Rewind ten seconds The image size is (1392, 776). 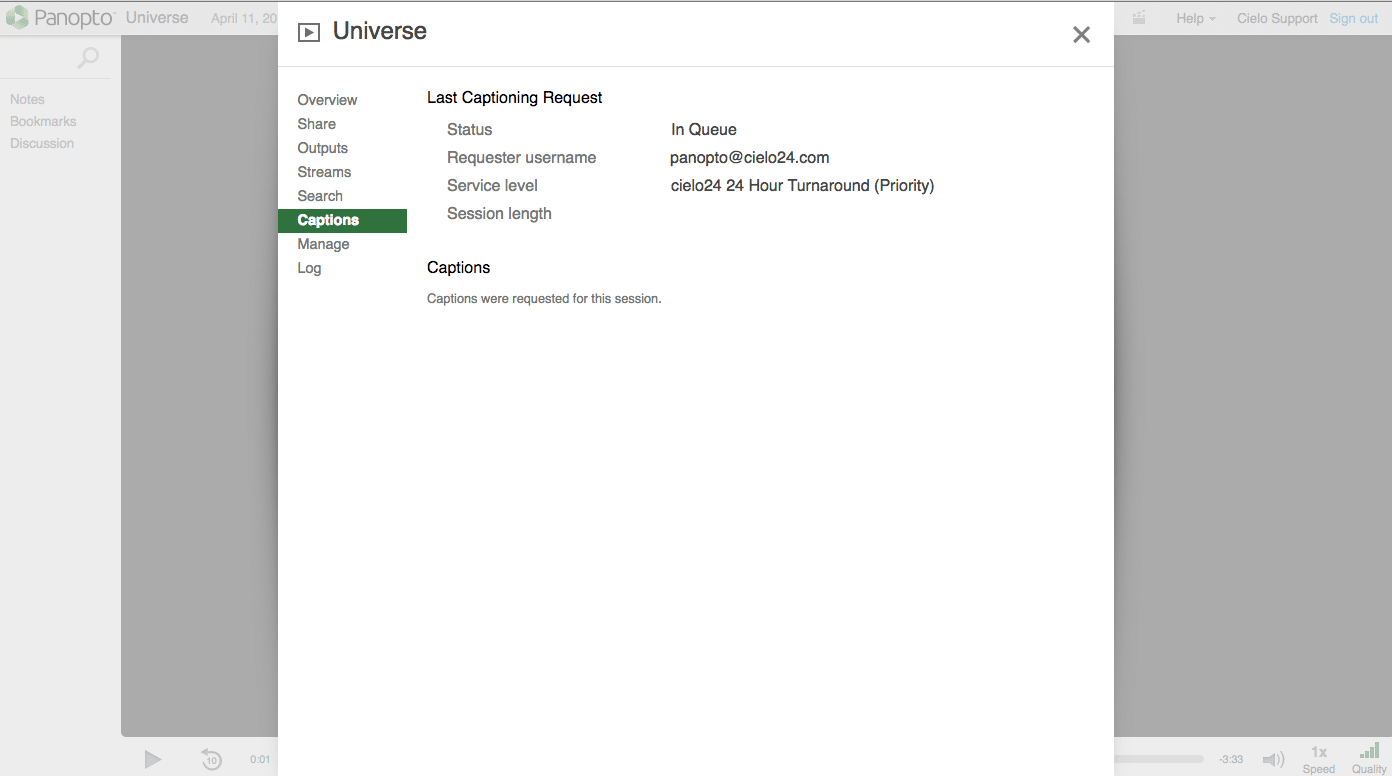point(211,759)
